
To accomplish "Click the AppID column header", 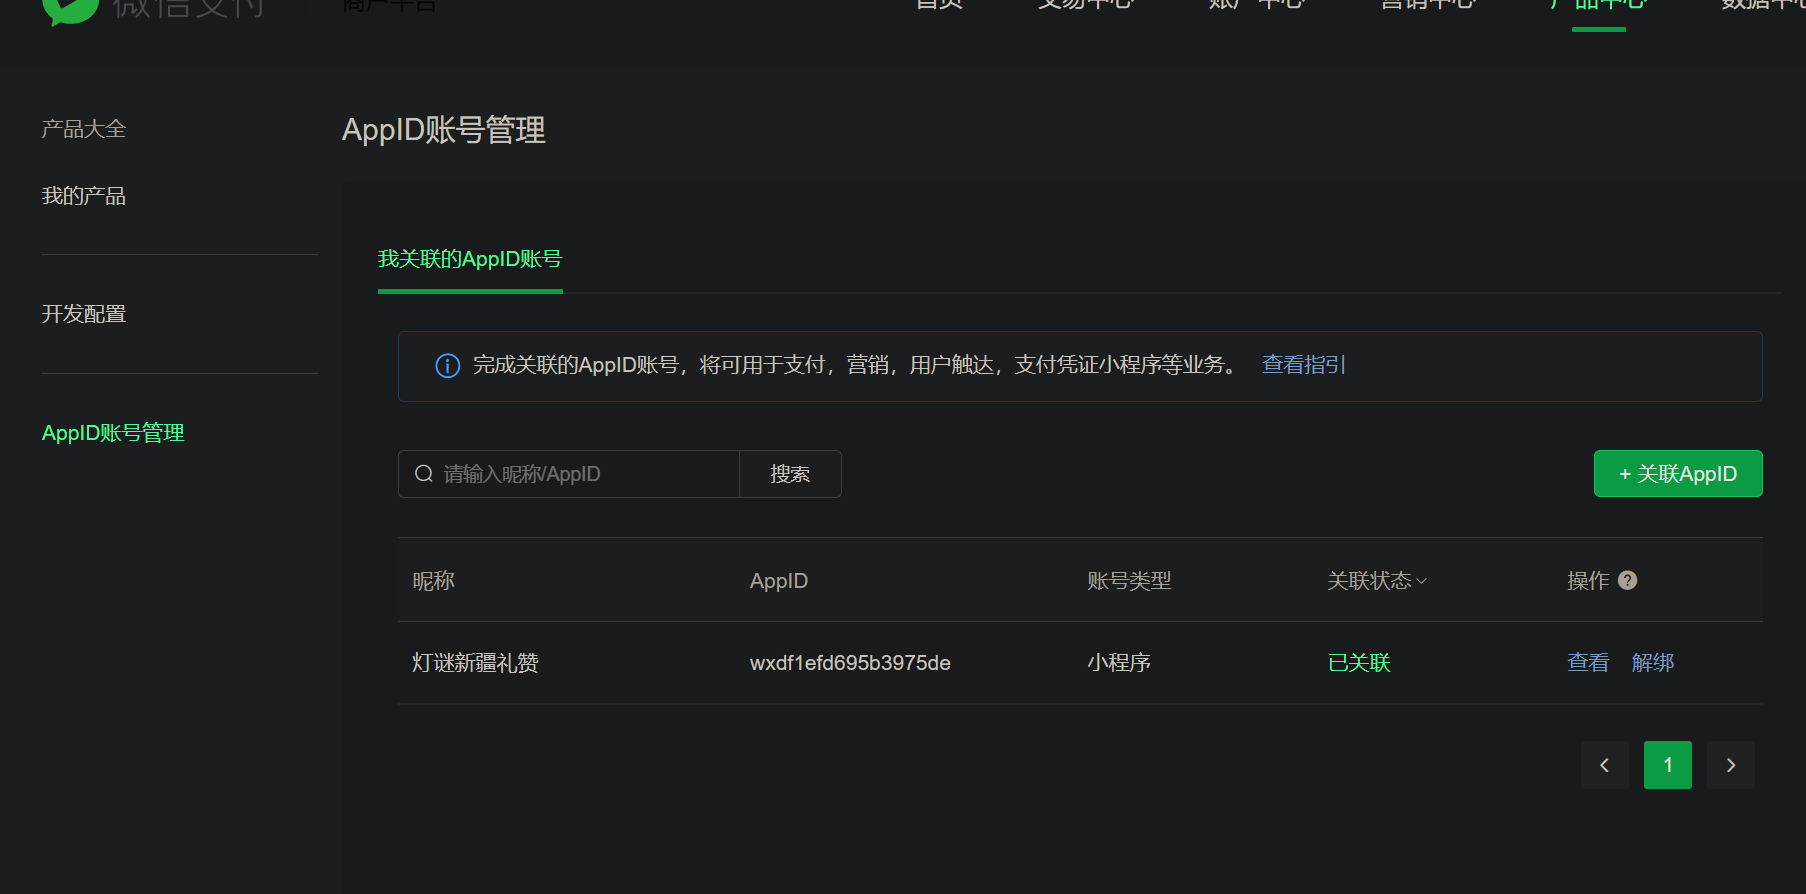I will (x=779, y=581).
